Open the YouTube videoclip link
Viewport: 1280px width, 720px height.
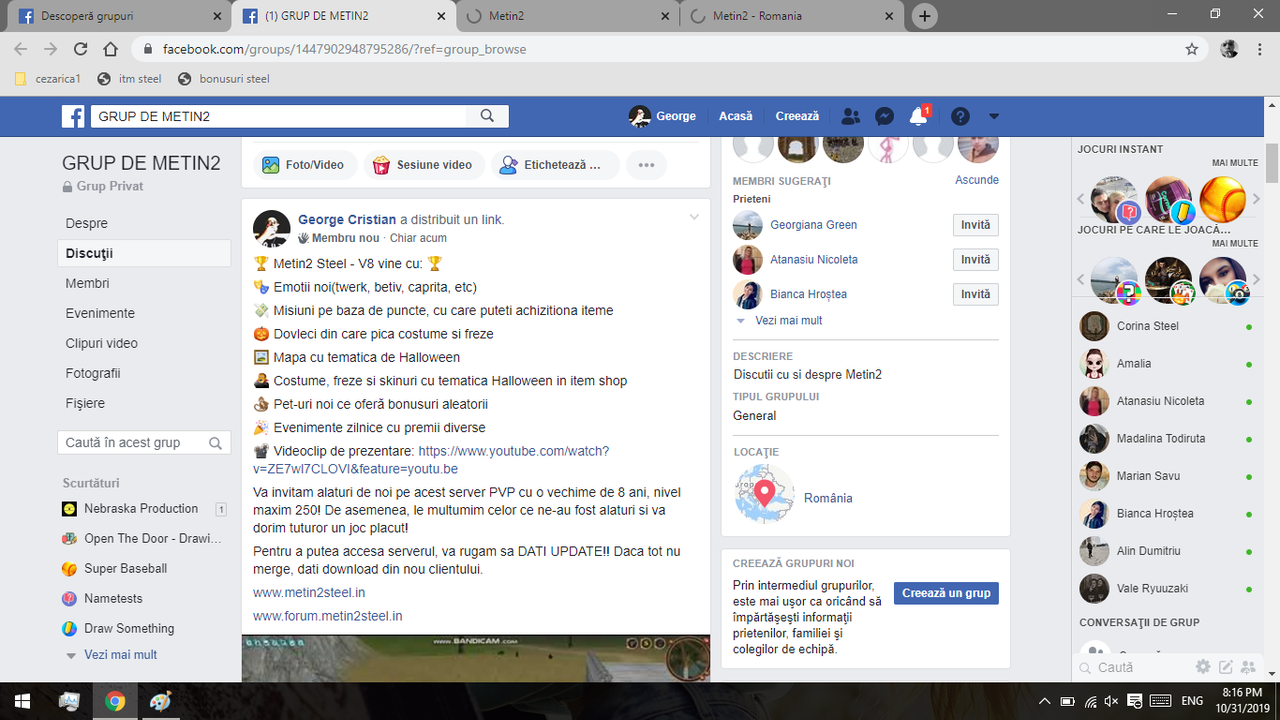tap(431, 460)
